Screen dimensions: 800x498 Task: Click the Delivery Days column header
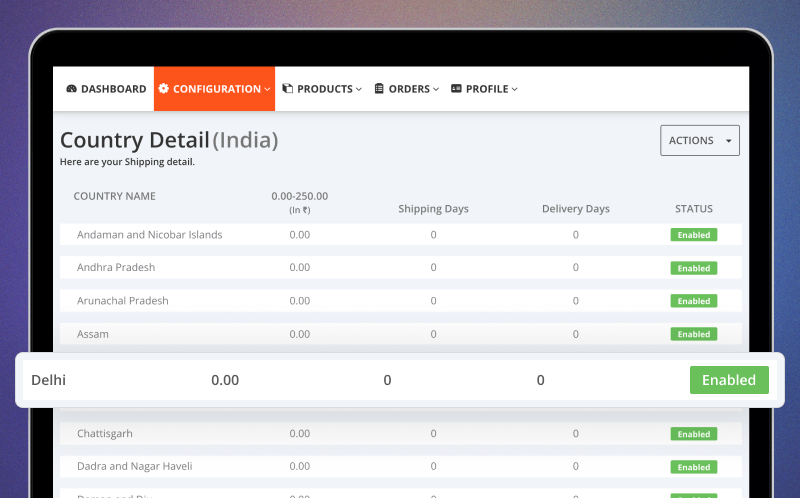[x=576, y=209]
